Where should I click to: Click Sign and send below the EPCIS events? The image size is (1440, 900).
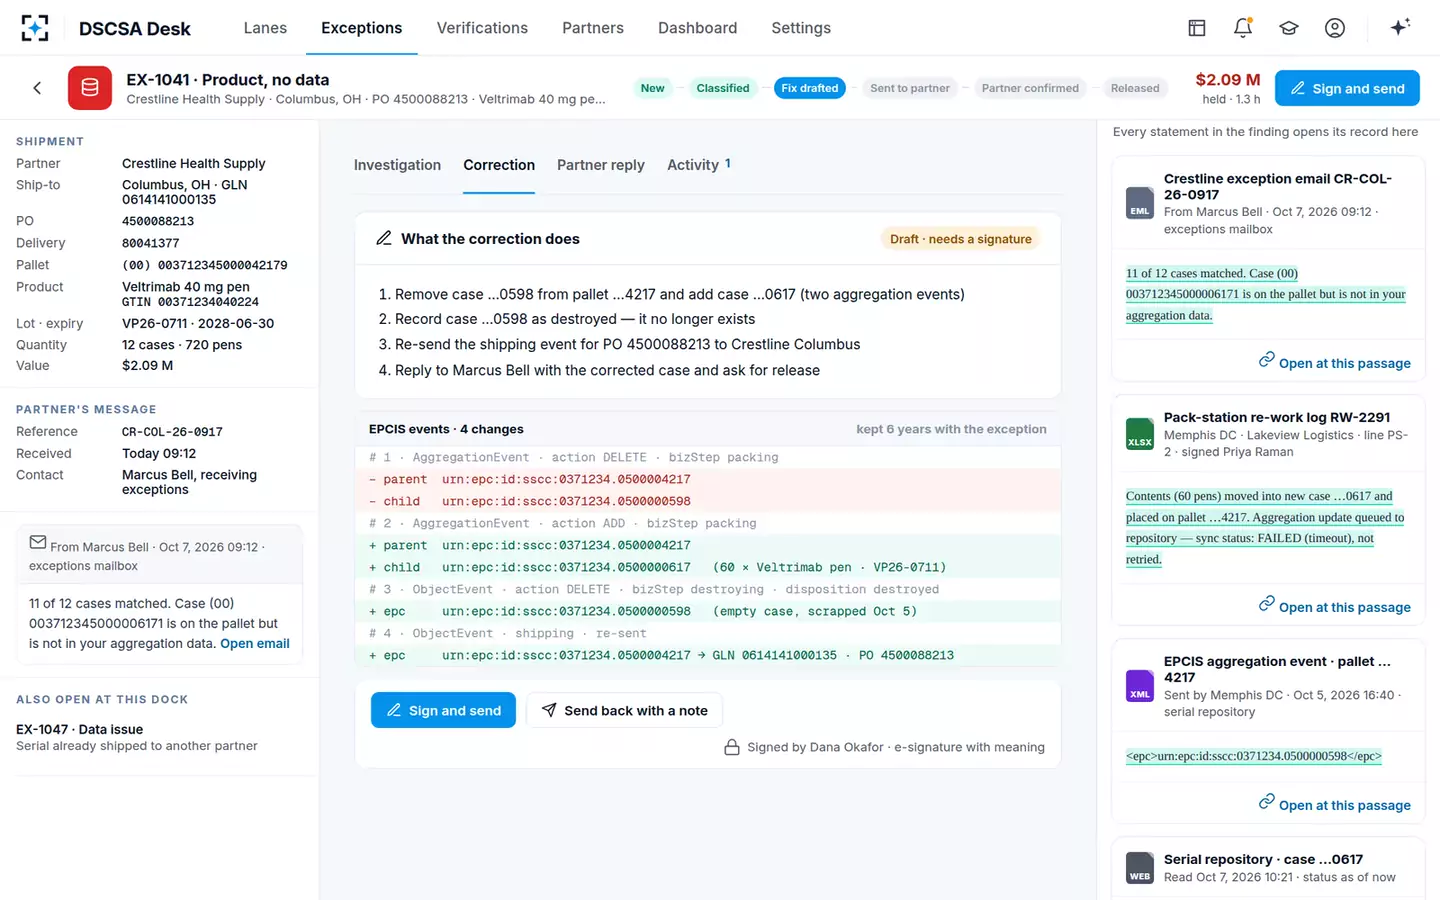pos(443,710)
